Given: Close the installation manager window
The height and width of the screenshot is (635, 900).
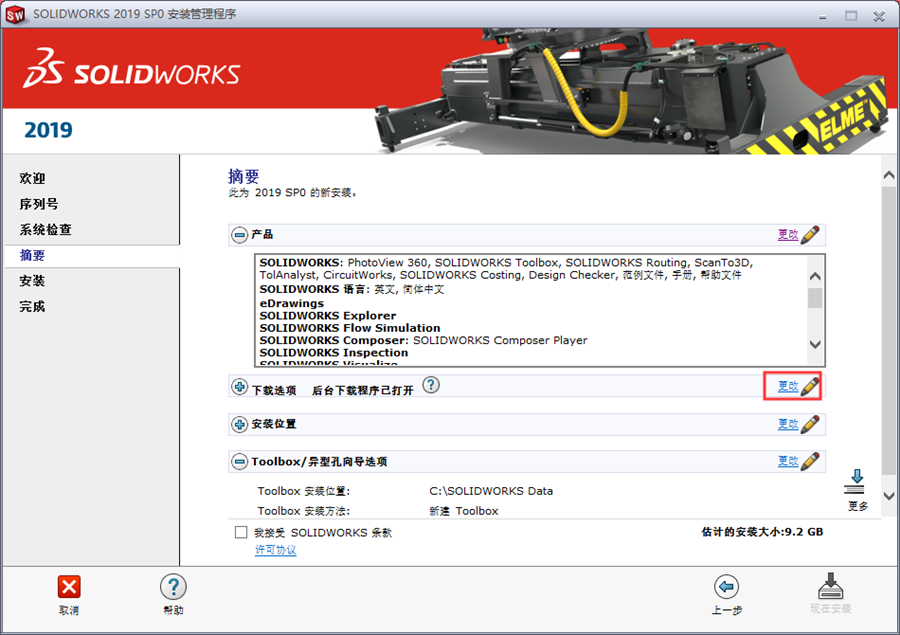Looking at the screenshot, I should [x=879, y=16].
